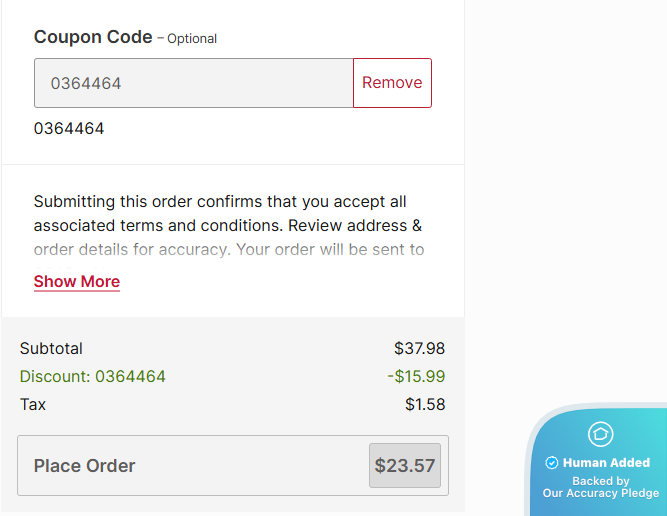This screenshot has height=516, width=667.
Task: Click the coupon code input field
Action: coord(194,83)
